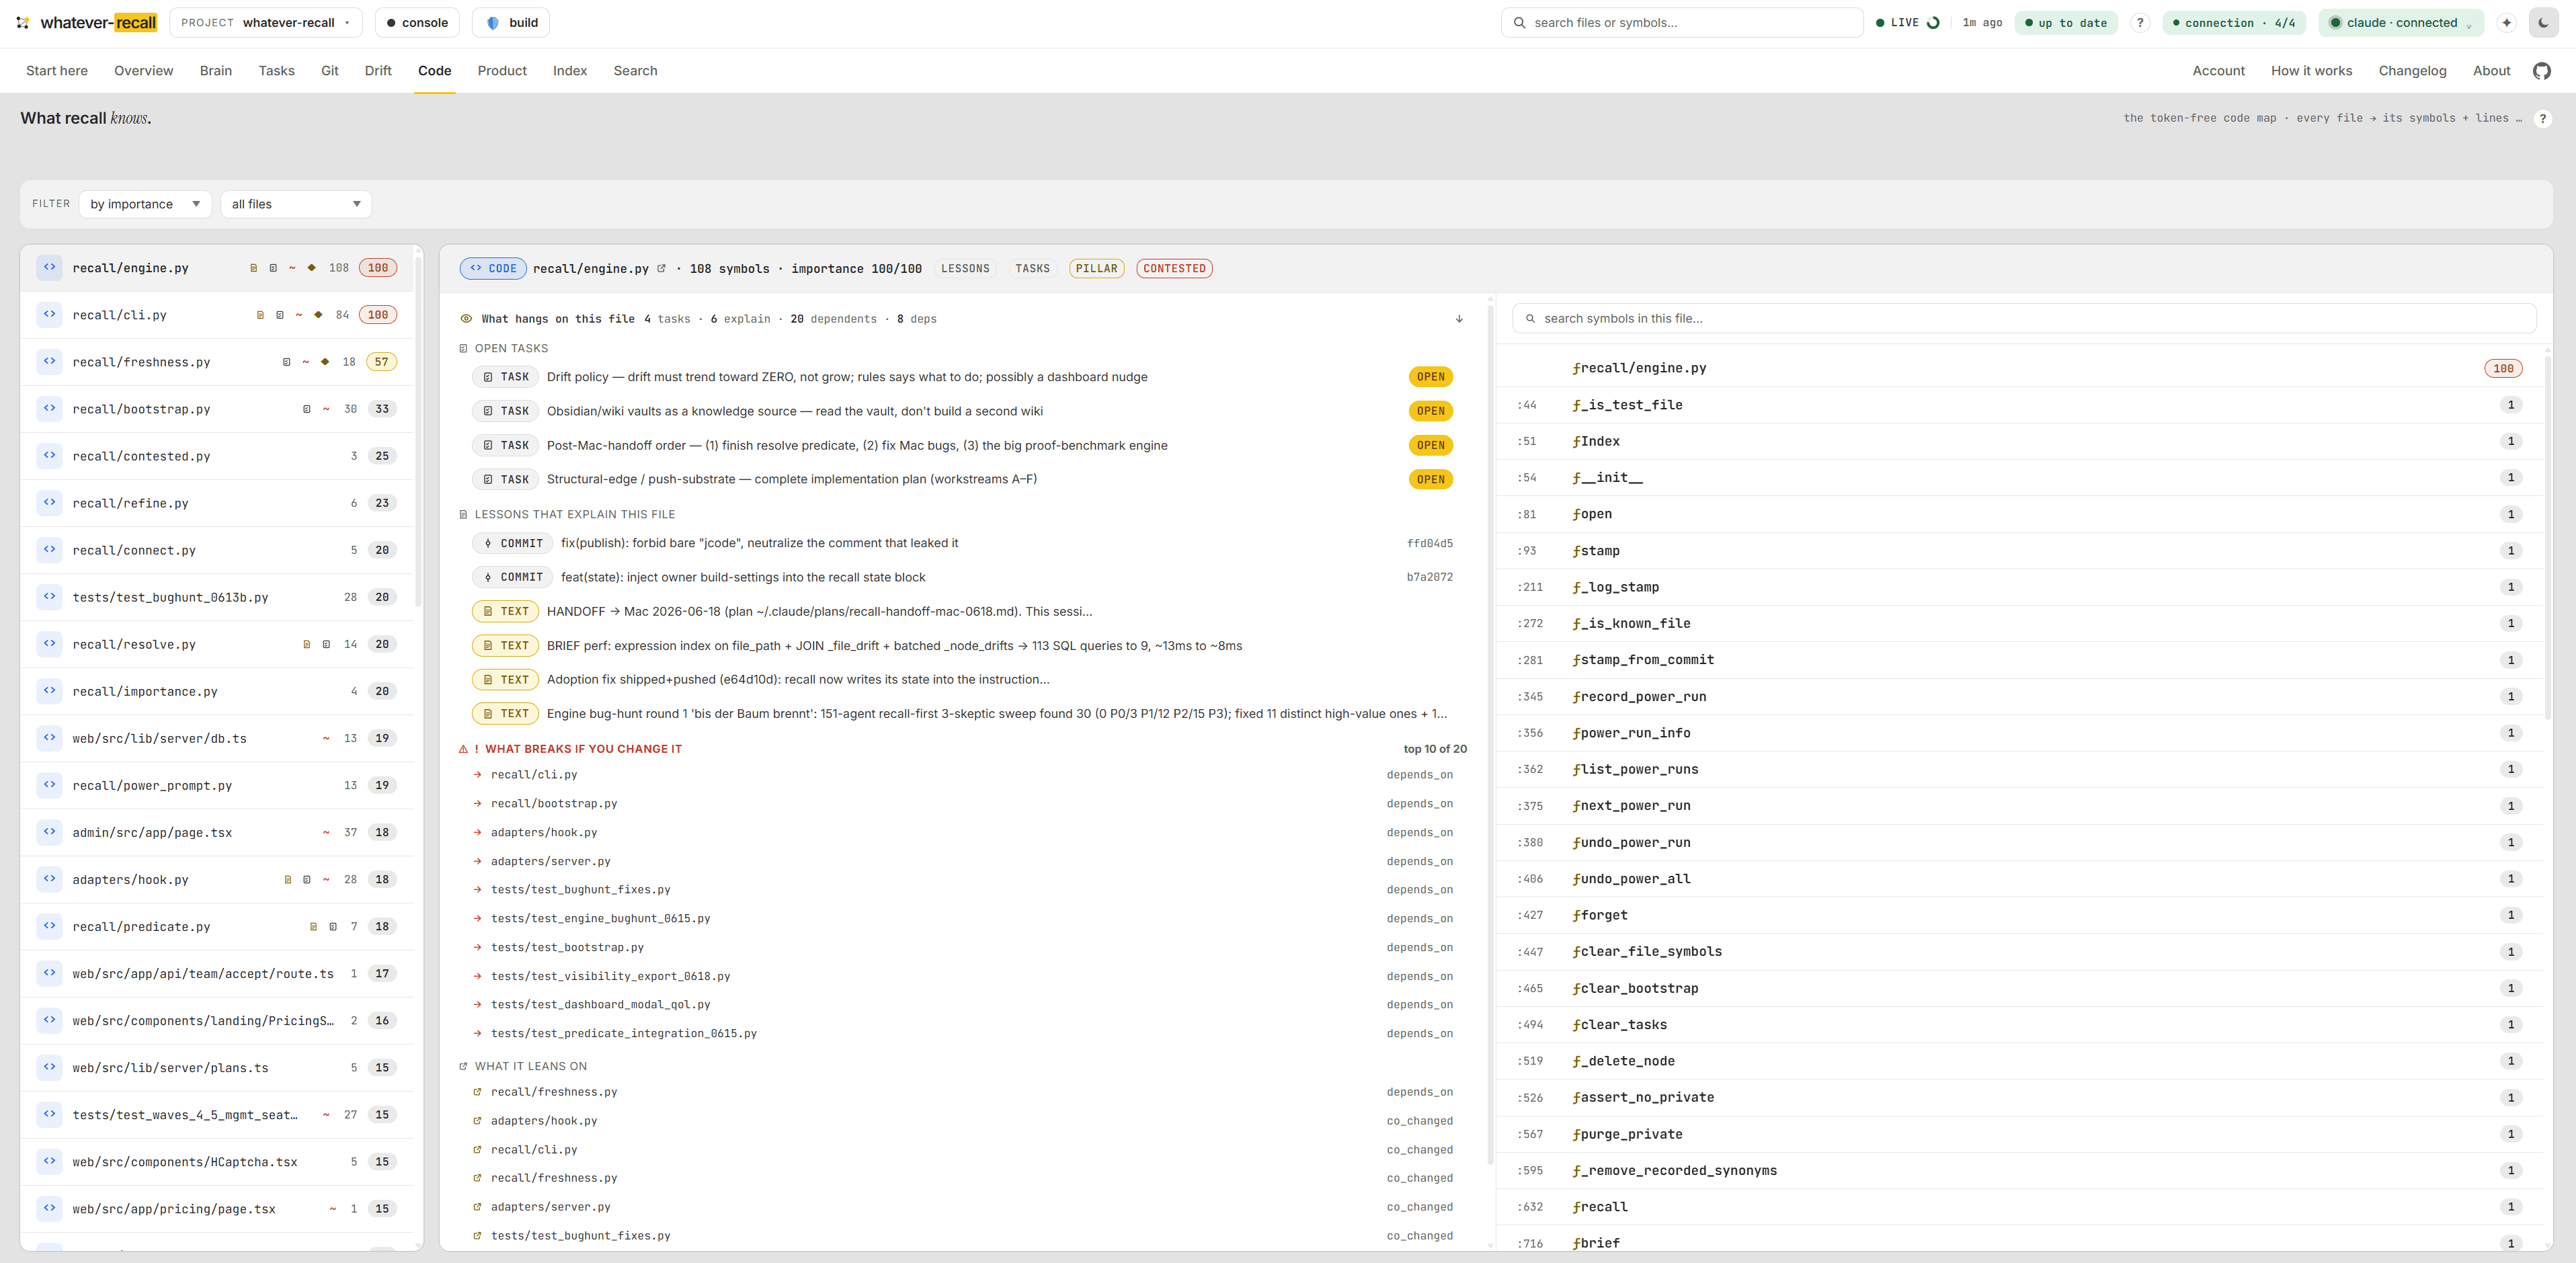Viewport: 2576px width, 1263px height.
Task: Open external link icon next to recall/engine.py title
Action: (661, 268)
